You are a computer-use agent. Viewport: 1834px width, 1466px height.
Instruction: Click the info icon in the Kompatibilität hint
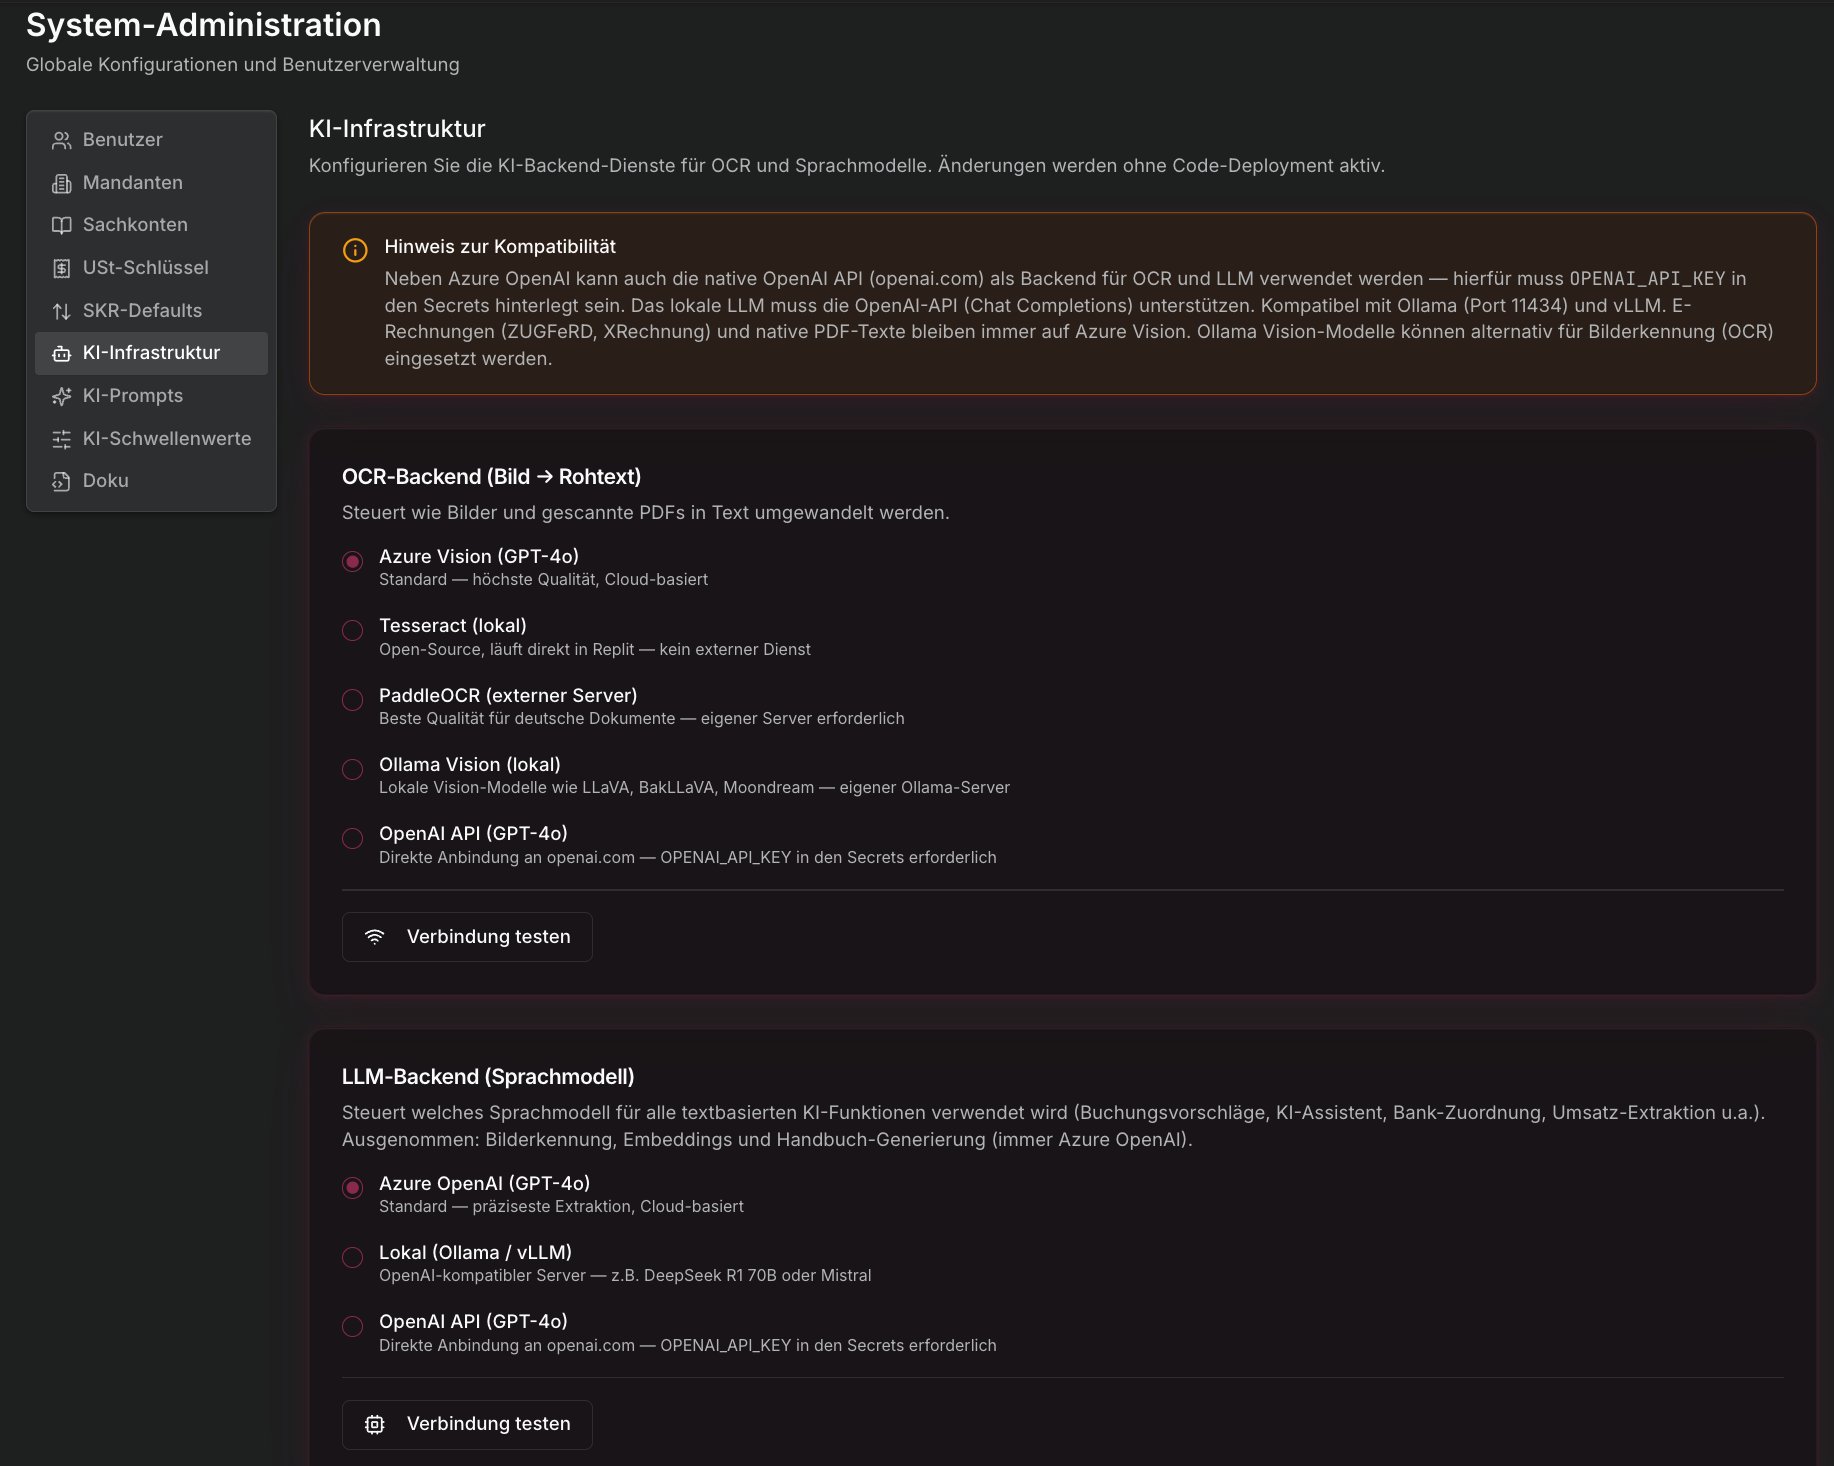click(354, 250)
